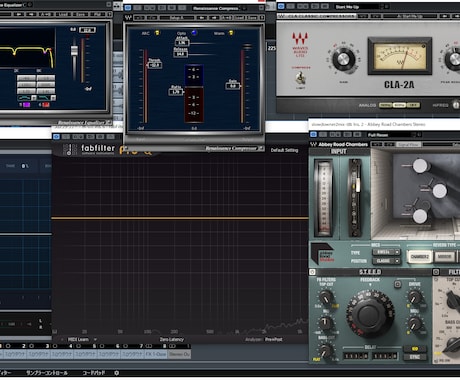Toggle Filters section power button

[x=436, y=272]
